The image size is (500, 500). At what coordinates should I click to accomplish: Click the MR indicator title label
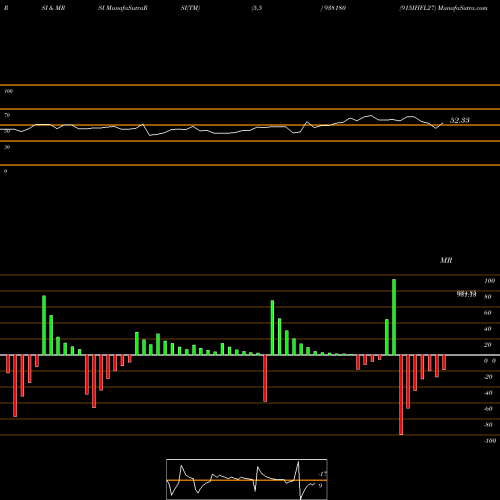coord(446,260)
